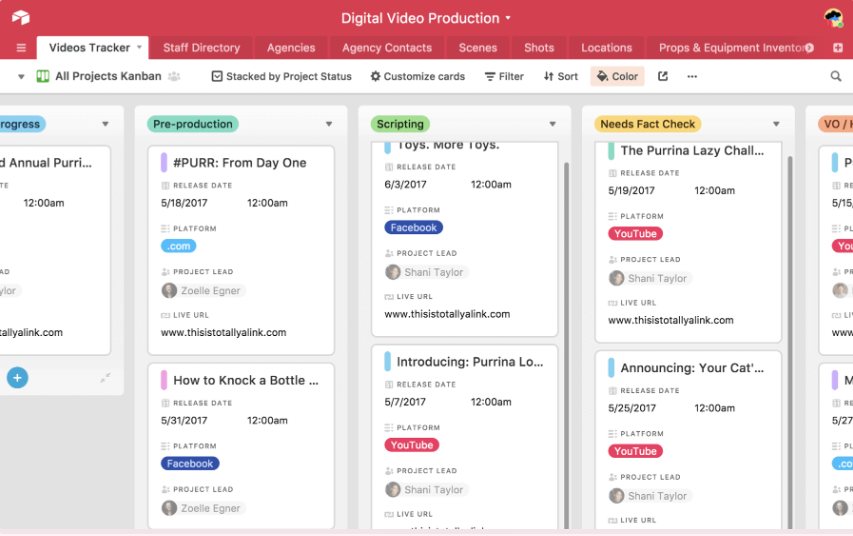Screen dimensions: 853x536
Task: Click Live URL on #PURR: From Day One card
Action: pyautogui.click(x=224, y=332)
